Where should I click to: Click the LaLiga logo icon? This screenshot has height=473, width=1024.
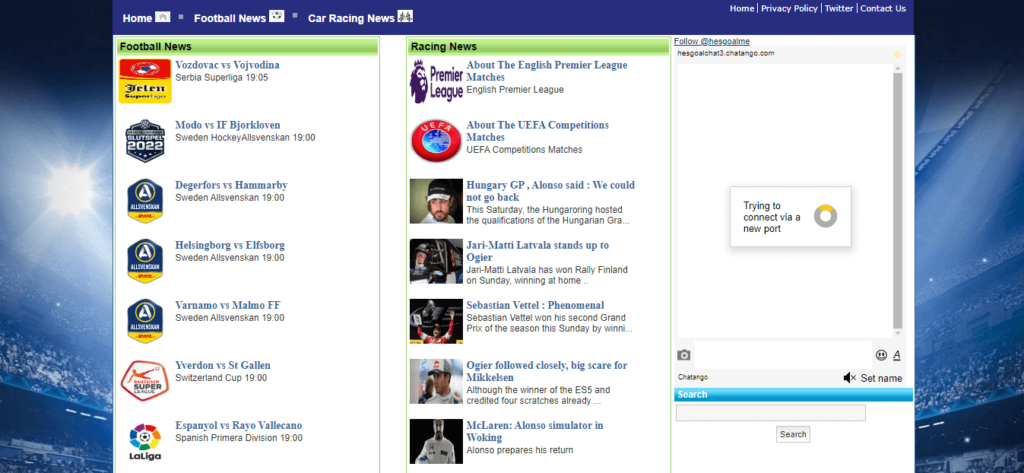coord(145,441)
